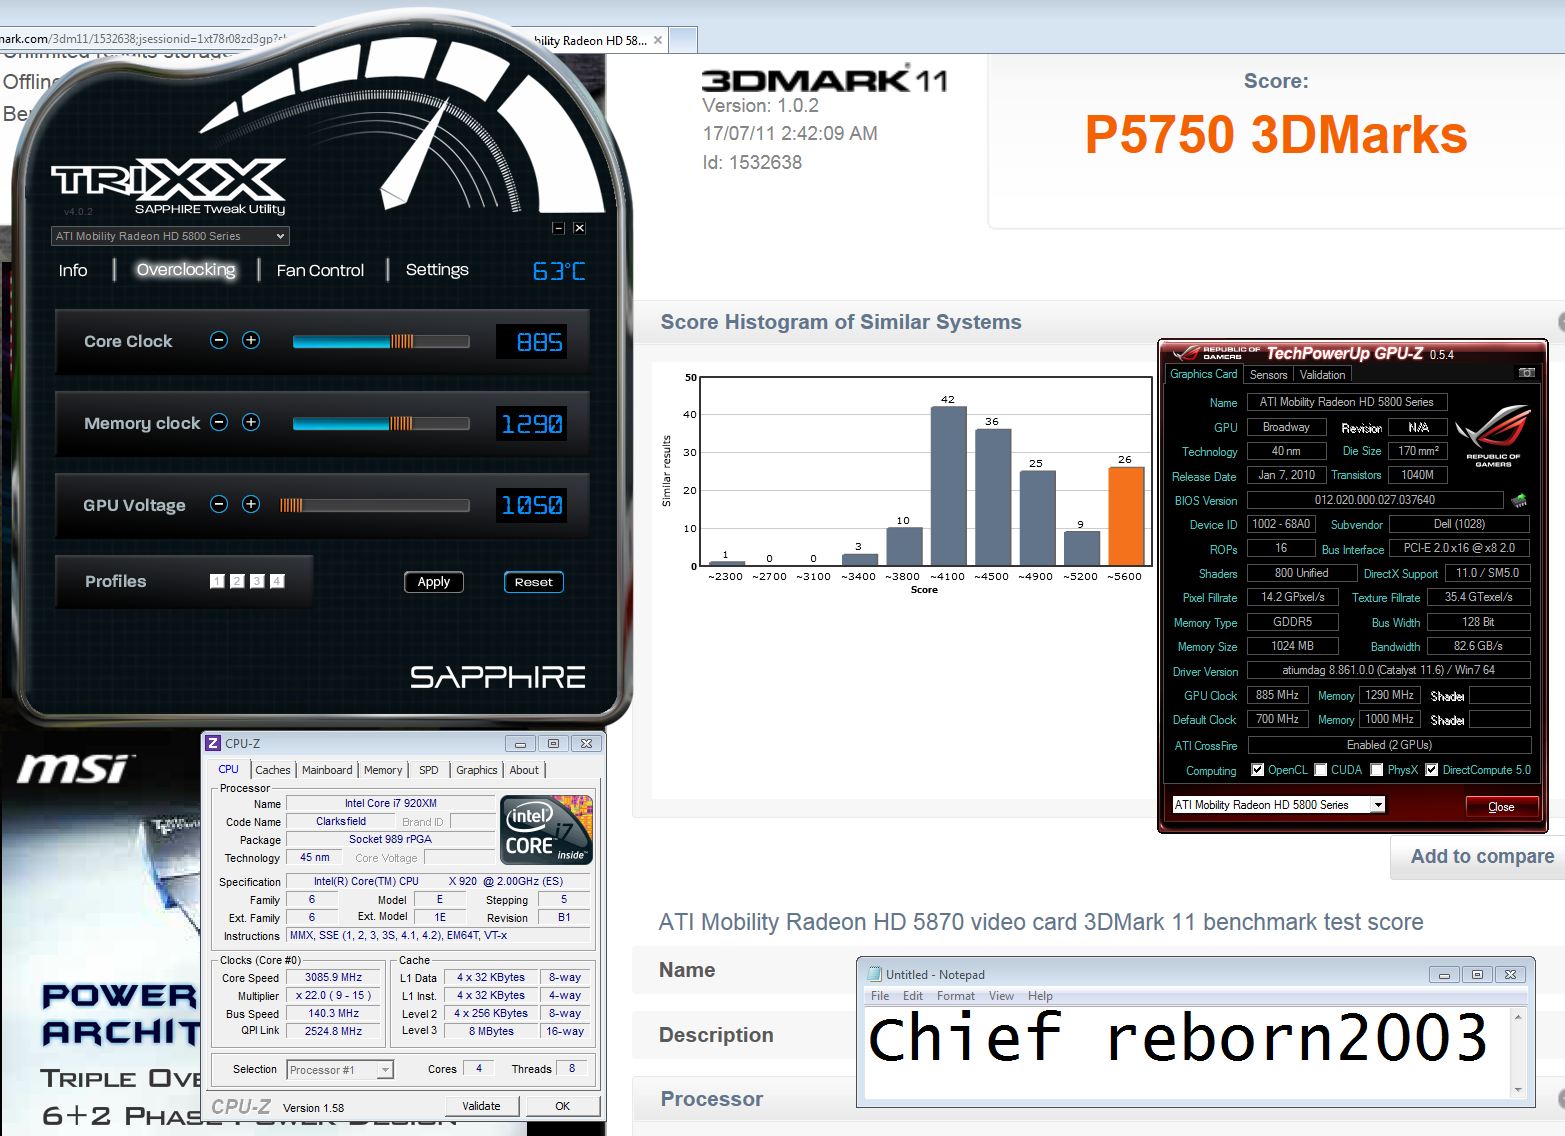The image size is (1565, 1136).
Task: Open the TRIXX Info tab
Action: coord(73,270)
